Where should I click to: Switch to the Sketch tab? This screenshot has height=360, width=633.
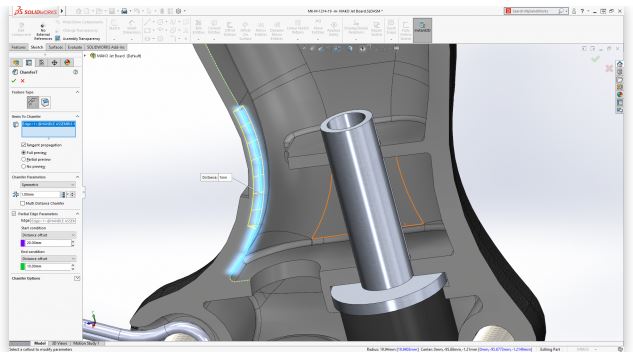(x=37, y=47)
